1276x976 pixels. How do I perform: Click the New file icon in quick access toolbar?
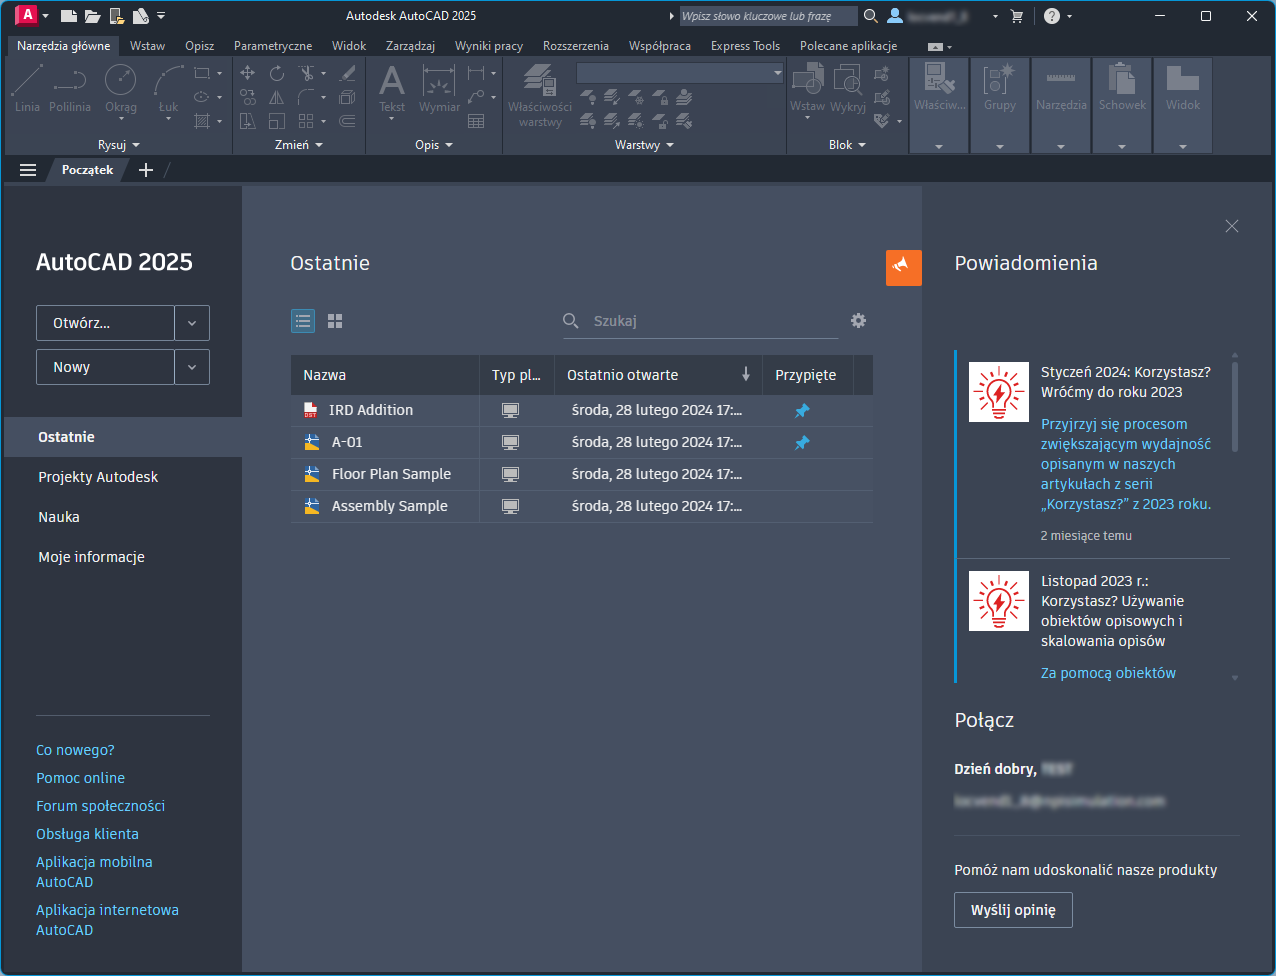[68, 16]
